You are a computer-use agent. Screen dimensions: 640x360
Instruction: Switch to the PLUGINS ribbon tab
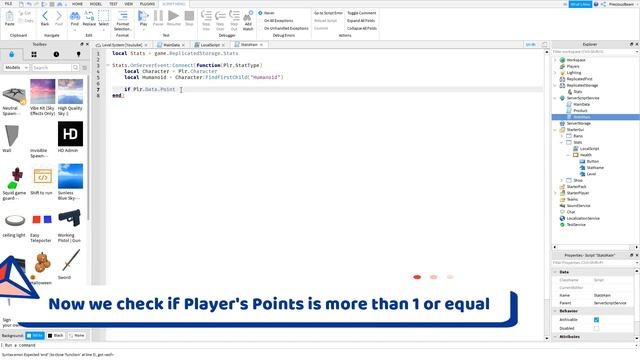tap(147, 4)
